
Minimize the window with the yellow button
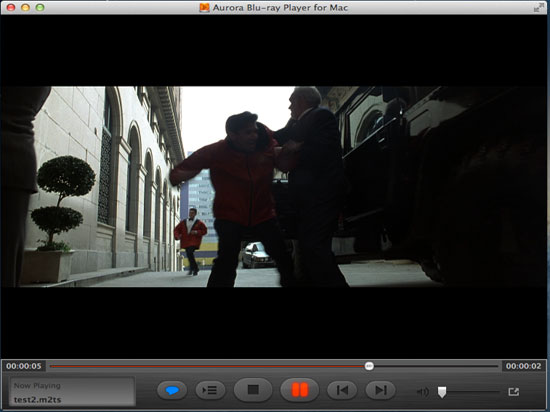(x=25, y=7)
